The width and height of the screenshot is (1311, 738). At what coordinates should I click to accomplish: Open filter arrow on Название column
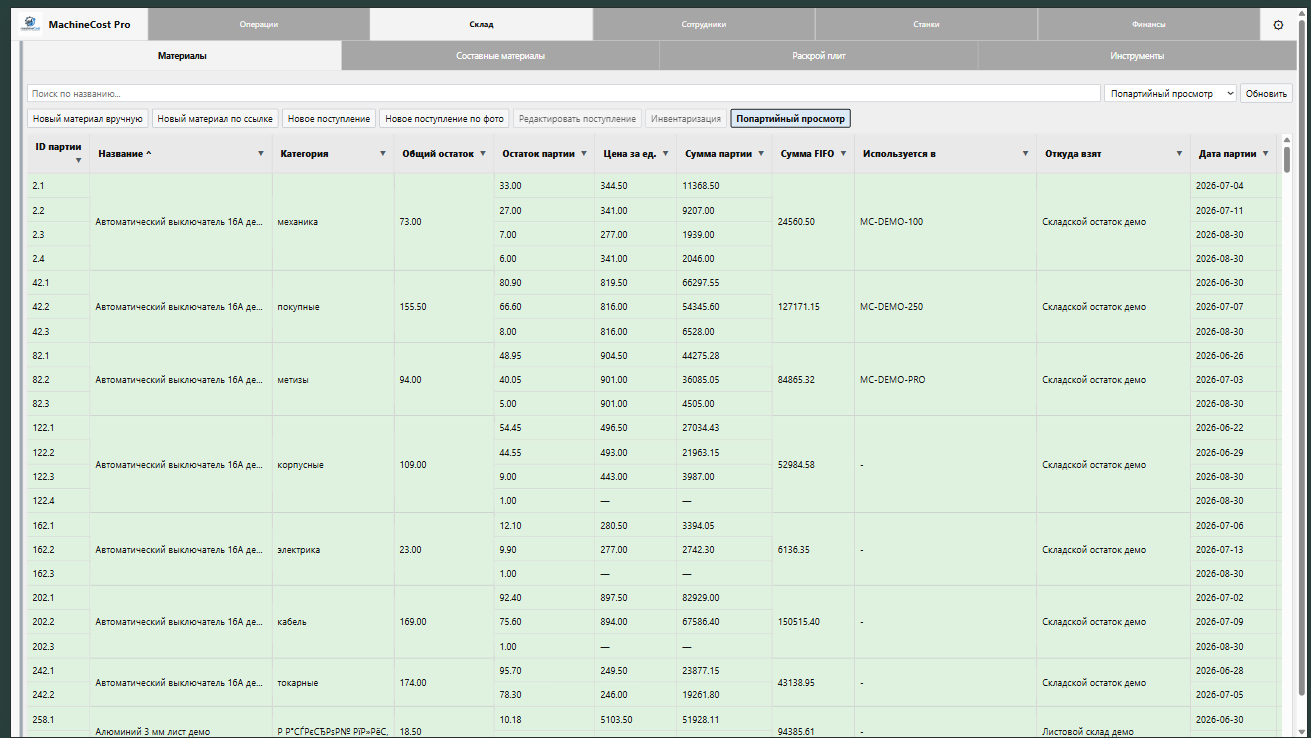[261, 154]
